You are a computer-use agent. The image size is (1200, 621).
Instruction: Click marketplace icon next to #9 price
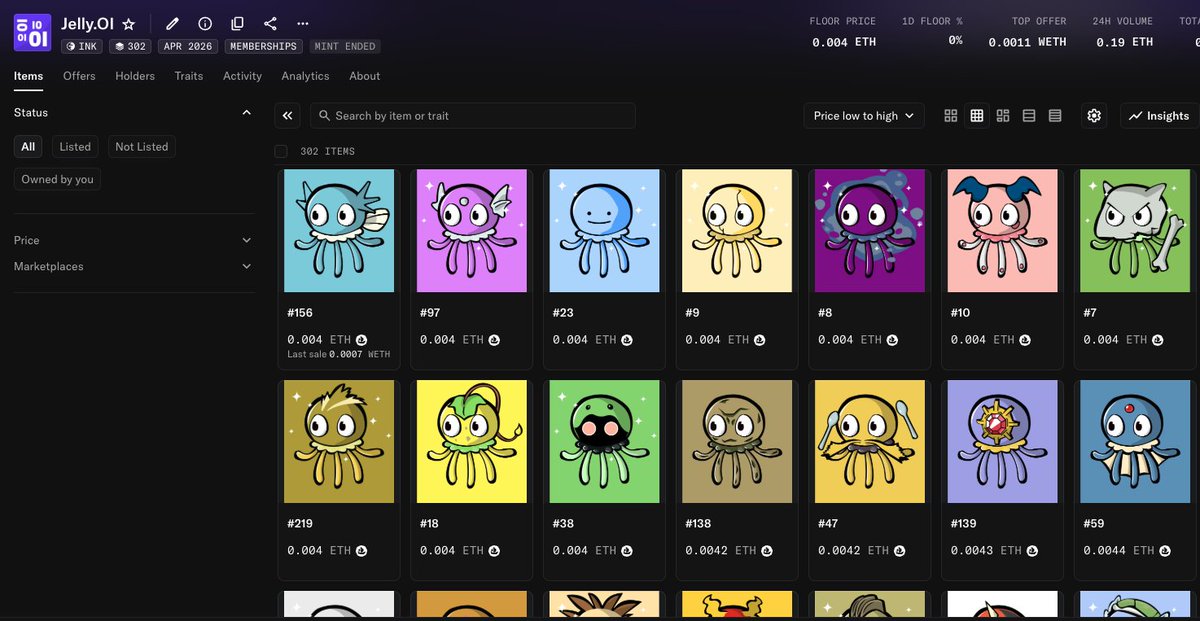click(759, 340)
